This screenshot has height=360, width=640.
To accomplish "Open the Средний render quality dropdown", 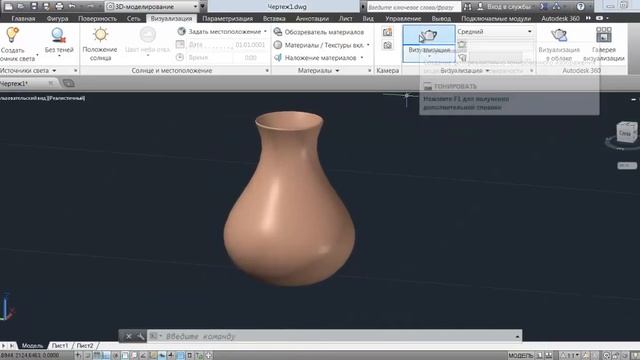I will [495, 31].
